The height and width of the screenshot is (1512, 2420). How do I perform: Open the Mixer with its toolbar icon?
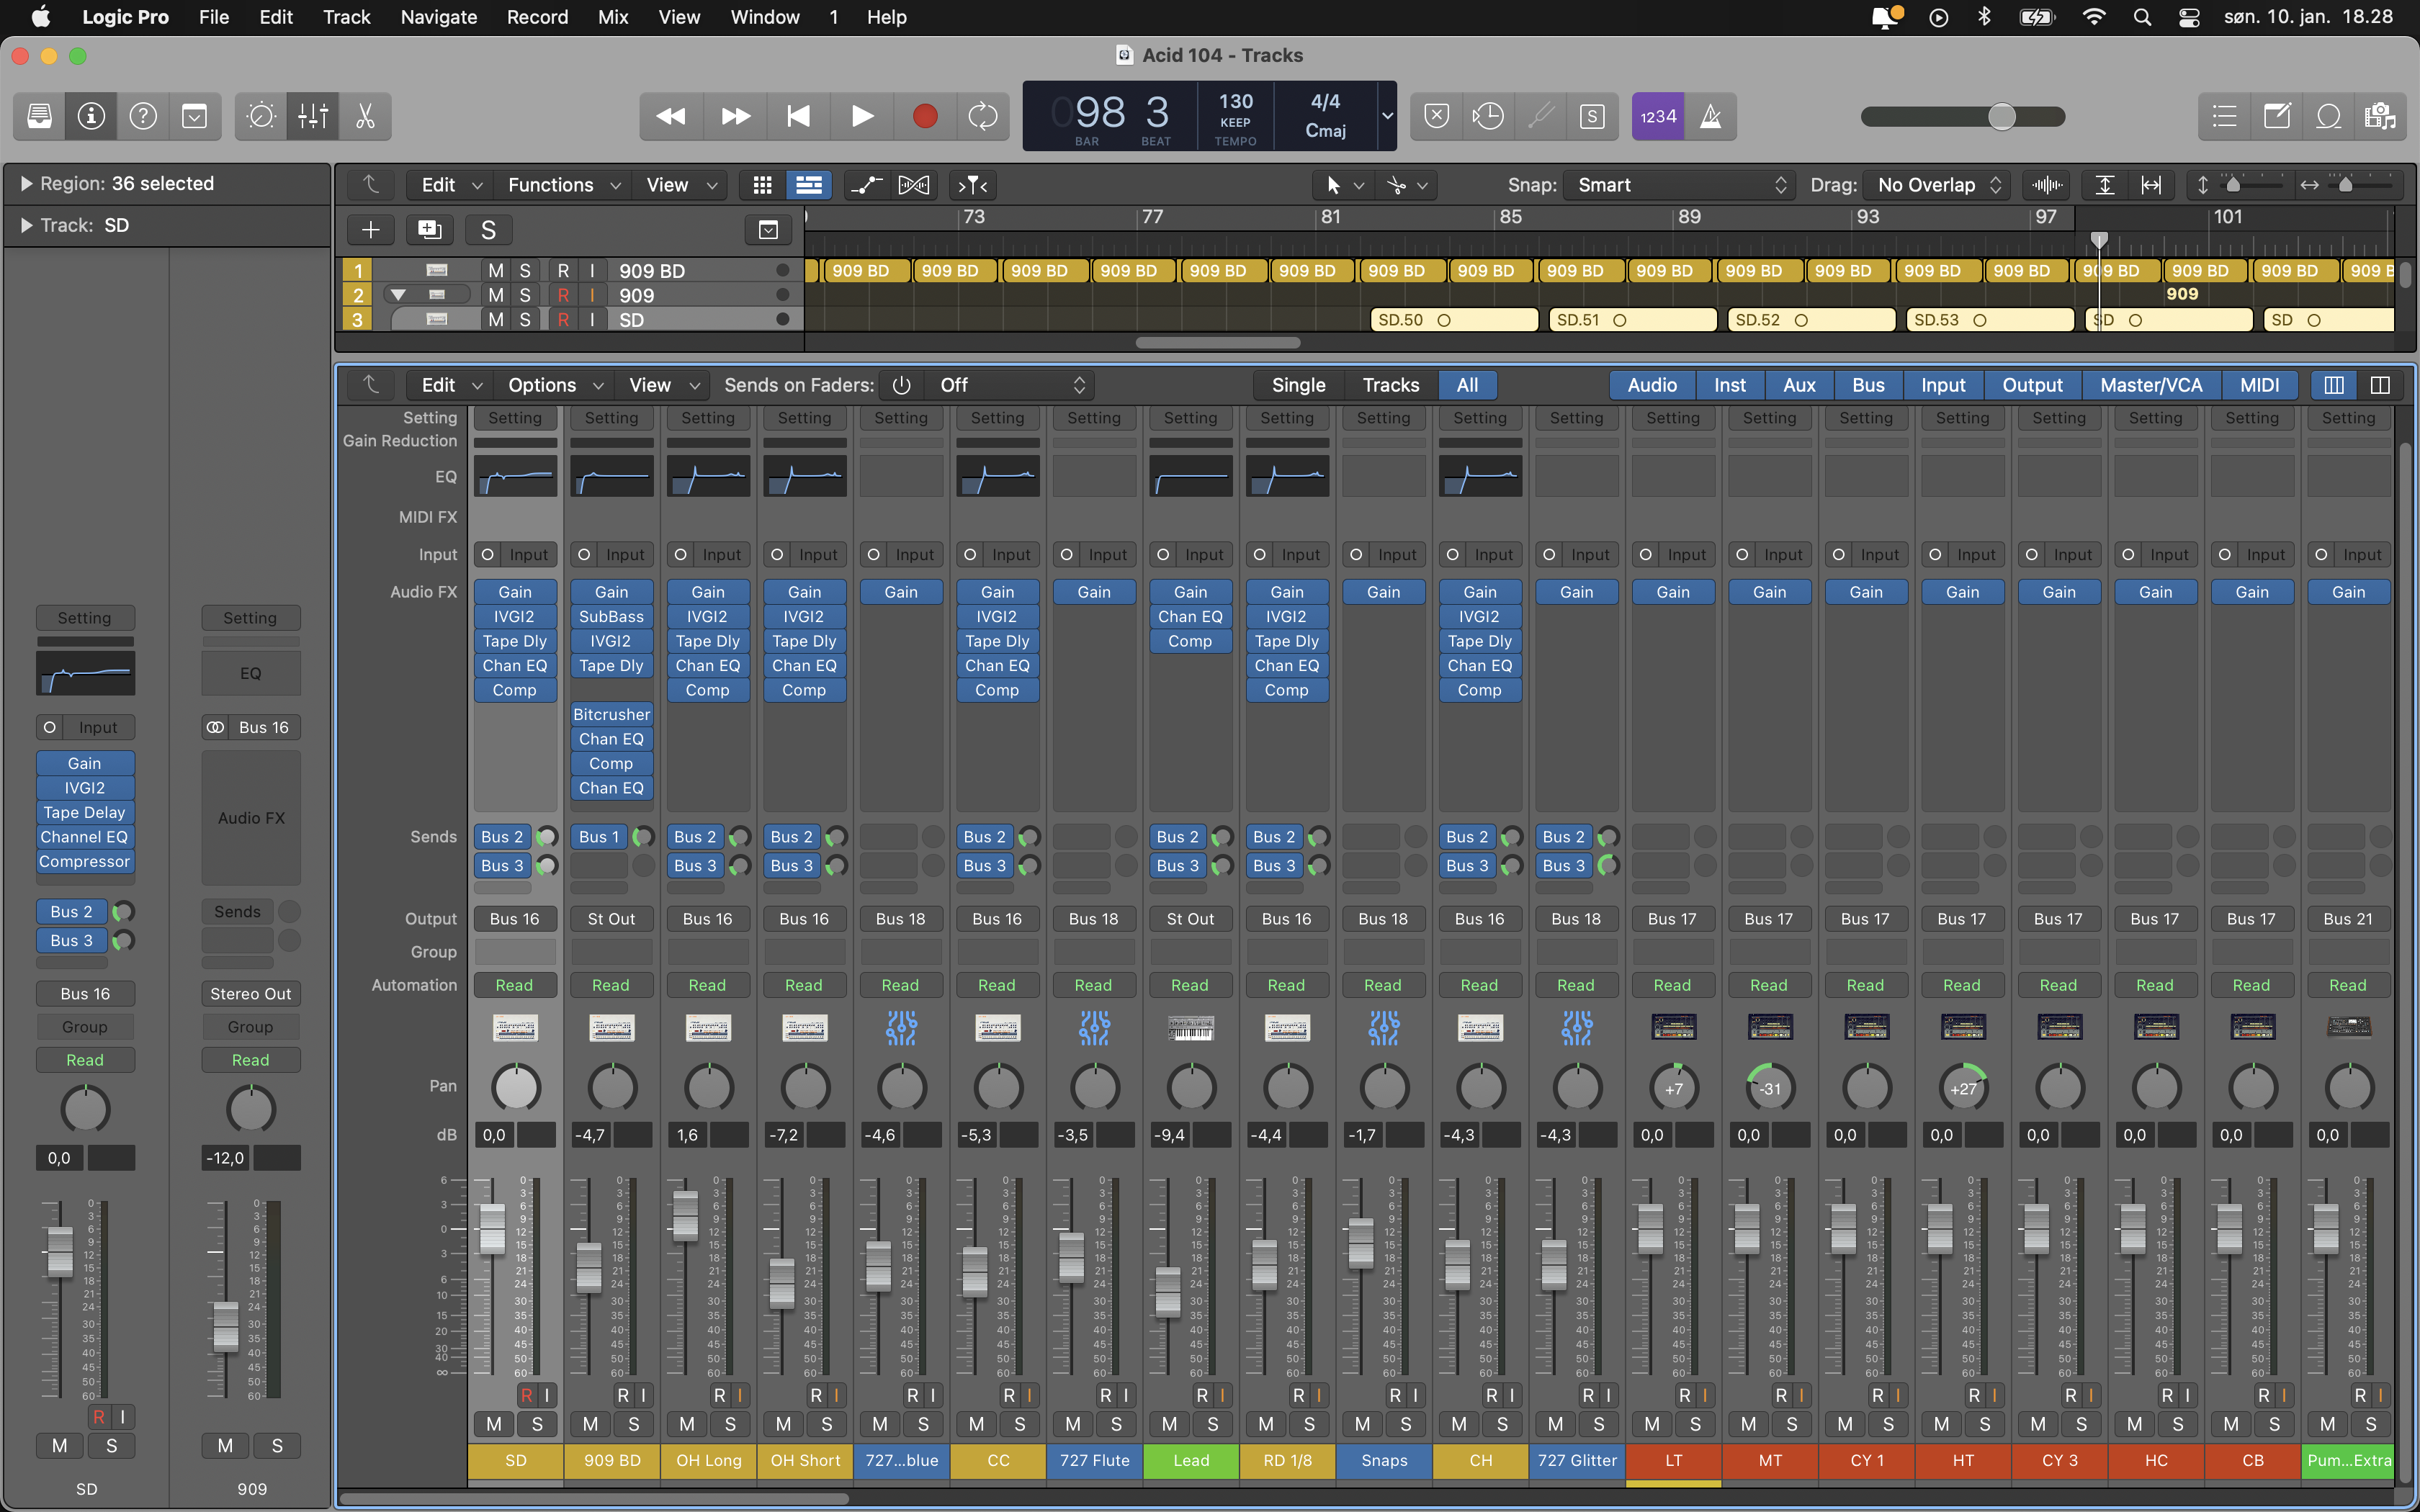click(x=312, y=117)
